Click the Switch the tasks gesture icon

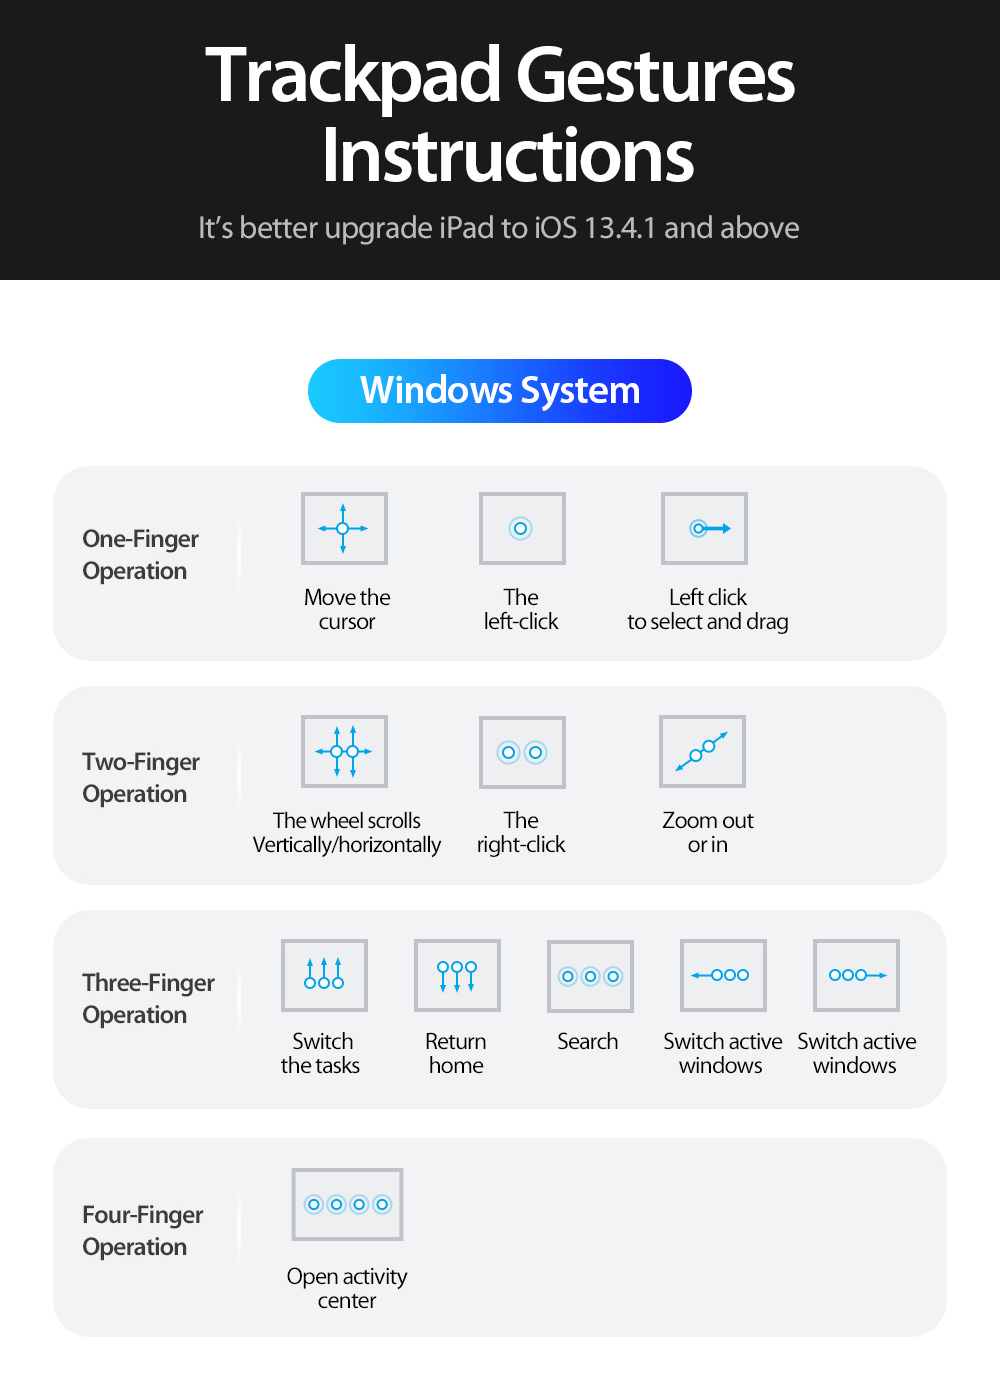(324, 975)
